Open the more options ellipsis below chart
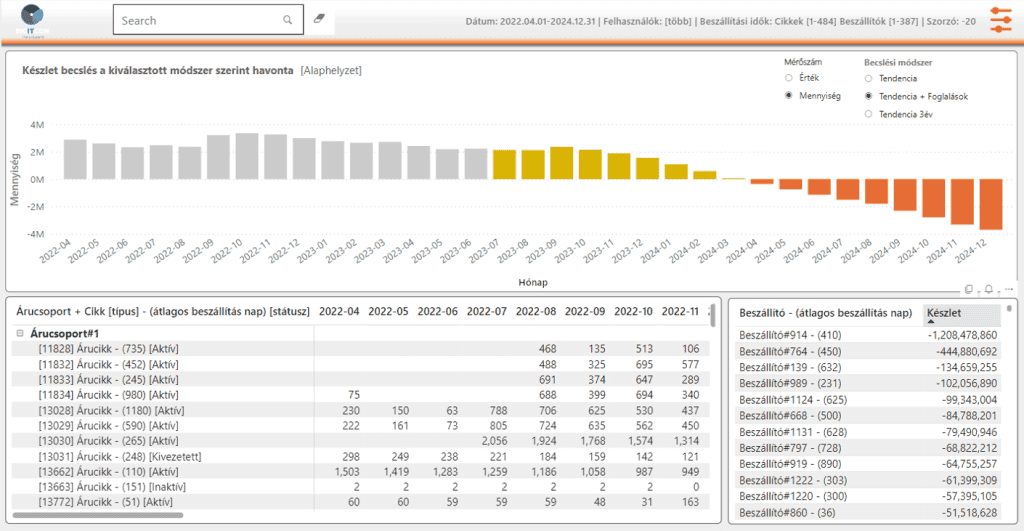1024x531 pixels. click(1007, 289)
